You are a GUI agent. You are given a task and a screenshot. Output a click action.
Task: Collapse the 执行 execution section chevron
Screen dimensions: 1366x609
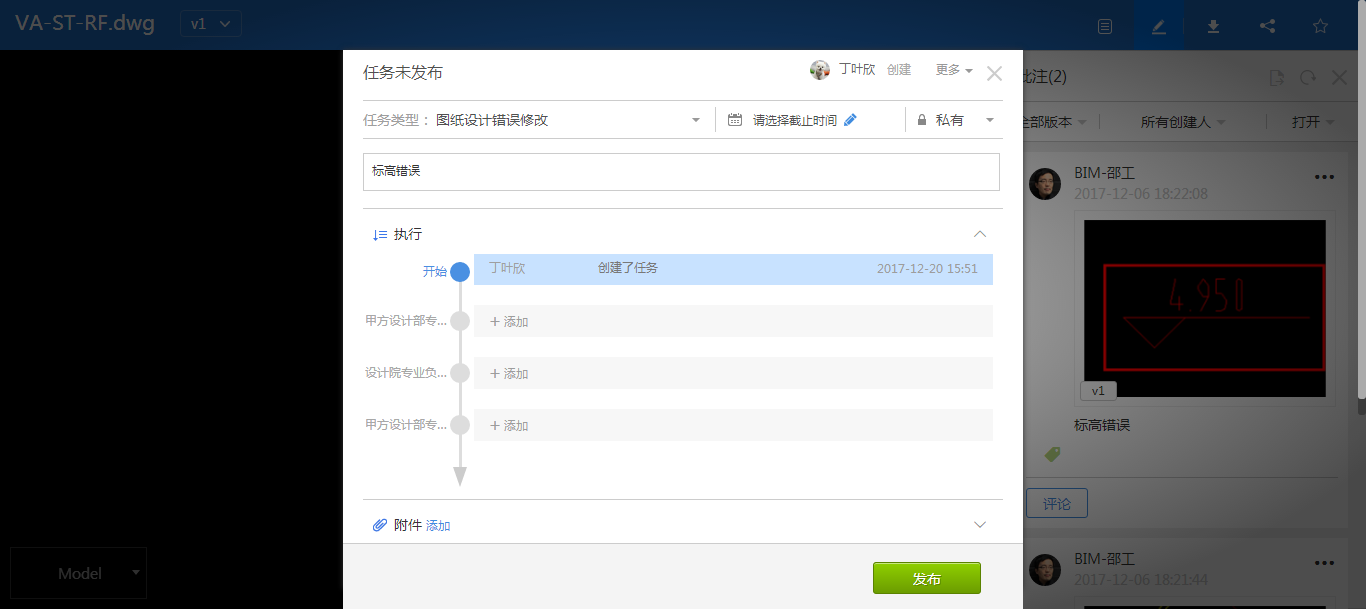pyautogui.click(x=980, y=233)
